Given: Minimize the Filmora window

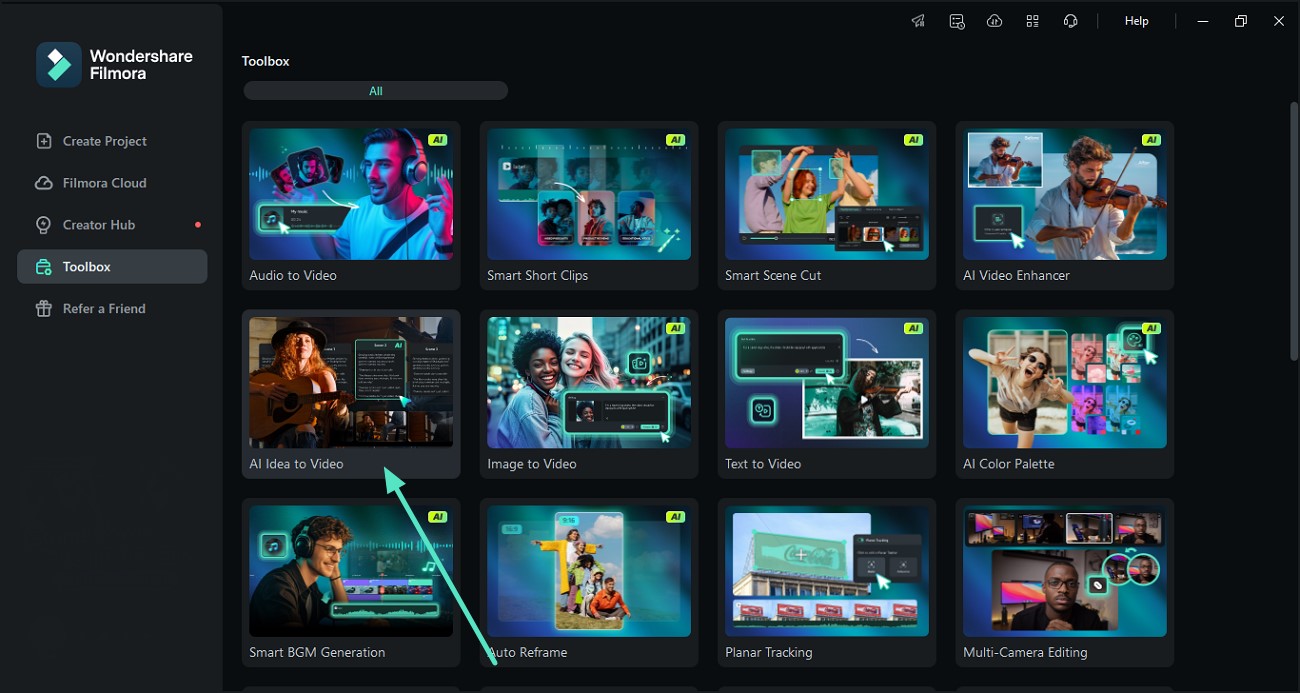Looking at the screenshot, I should (1203, 21).
